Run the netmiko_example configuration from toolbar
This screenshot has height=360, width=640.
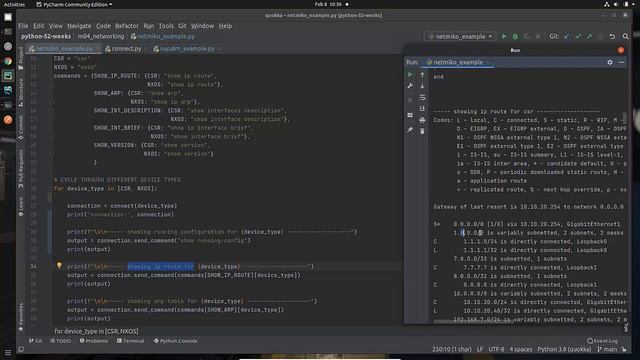pyautogui.click(x=504, y=36)
